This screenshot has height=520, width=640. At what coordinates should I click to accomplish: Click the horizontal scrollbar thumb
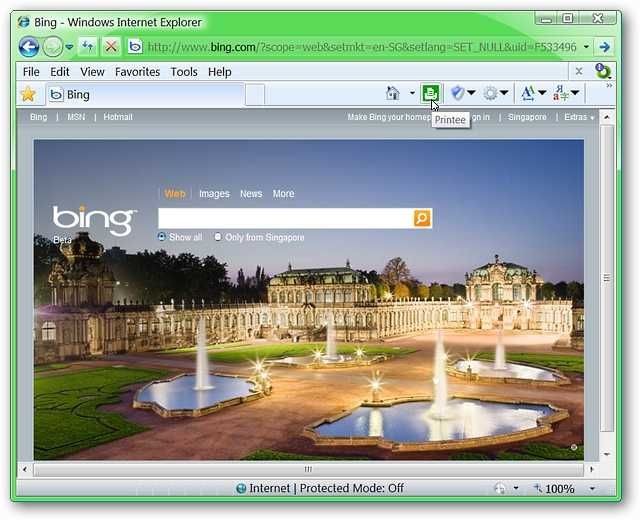(308, 469)
